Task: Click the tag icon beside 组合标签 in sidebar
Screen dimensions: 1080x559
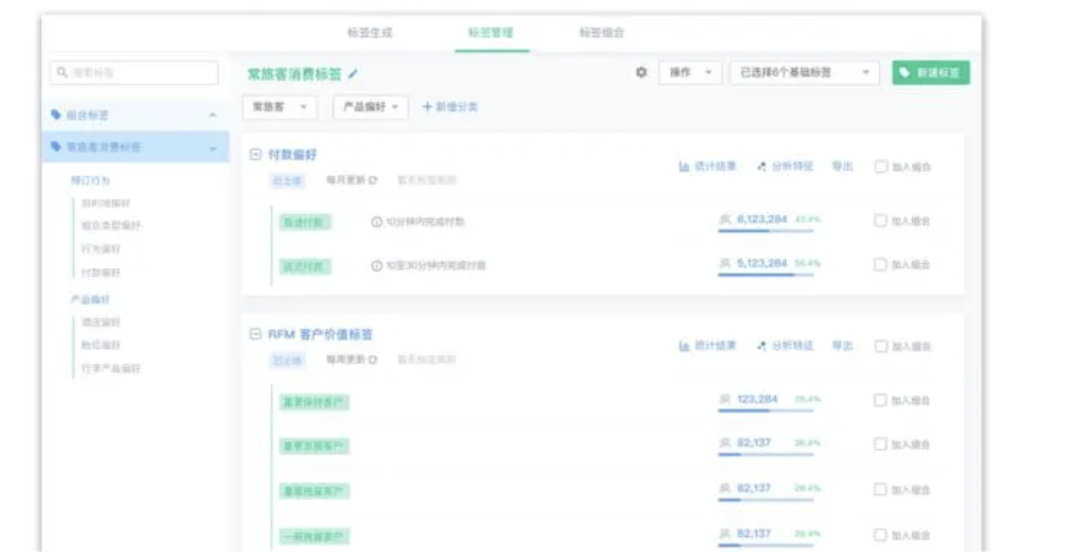Action: [56, 114]
